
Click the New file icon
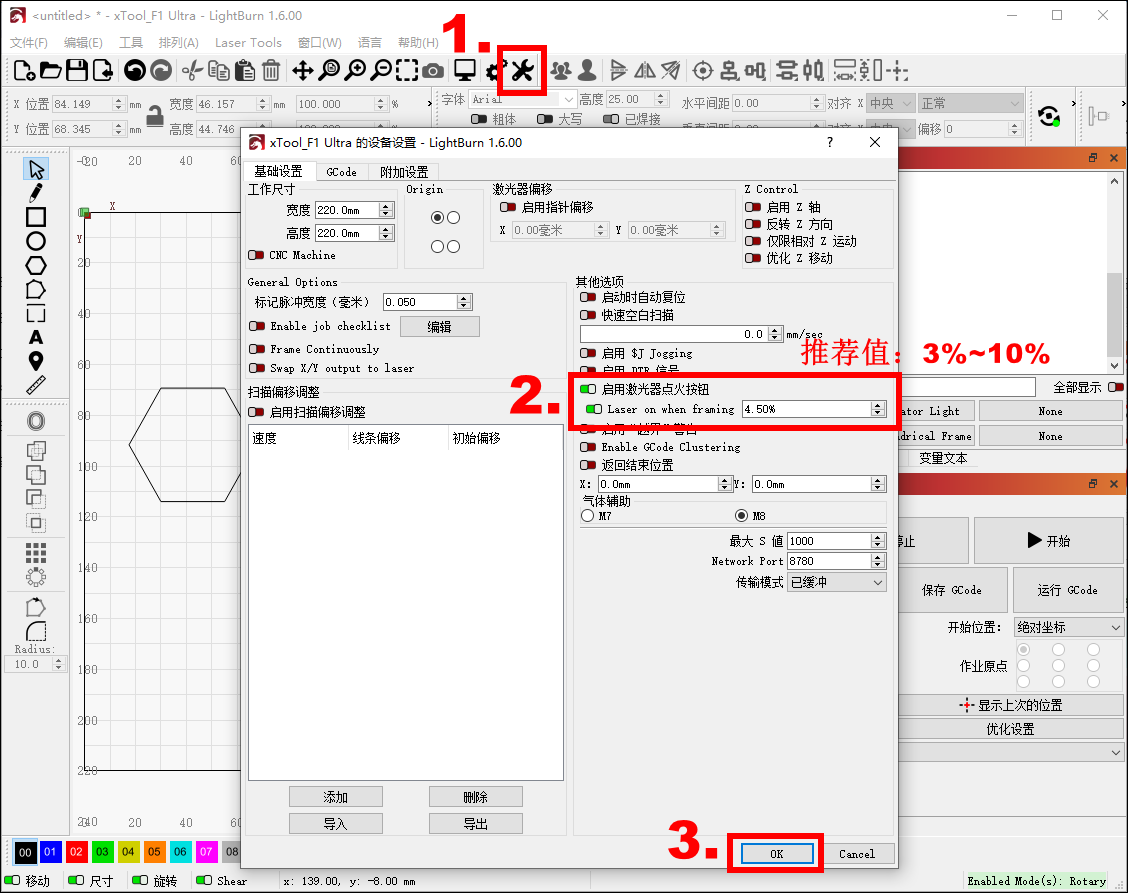[x=24, y=71]
